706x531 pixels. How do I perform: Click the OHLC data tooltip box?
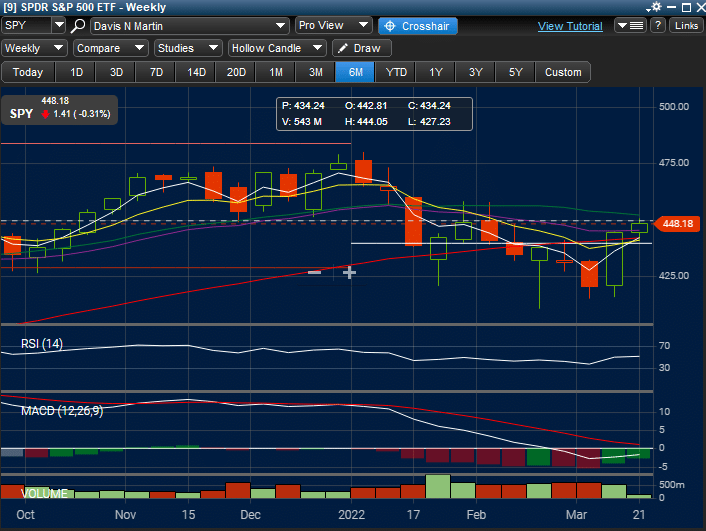[375, 114]
